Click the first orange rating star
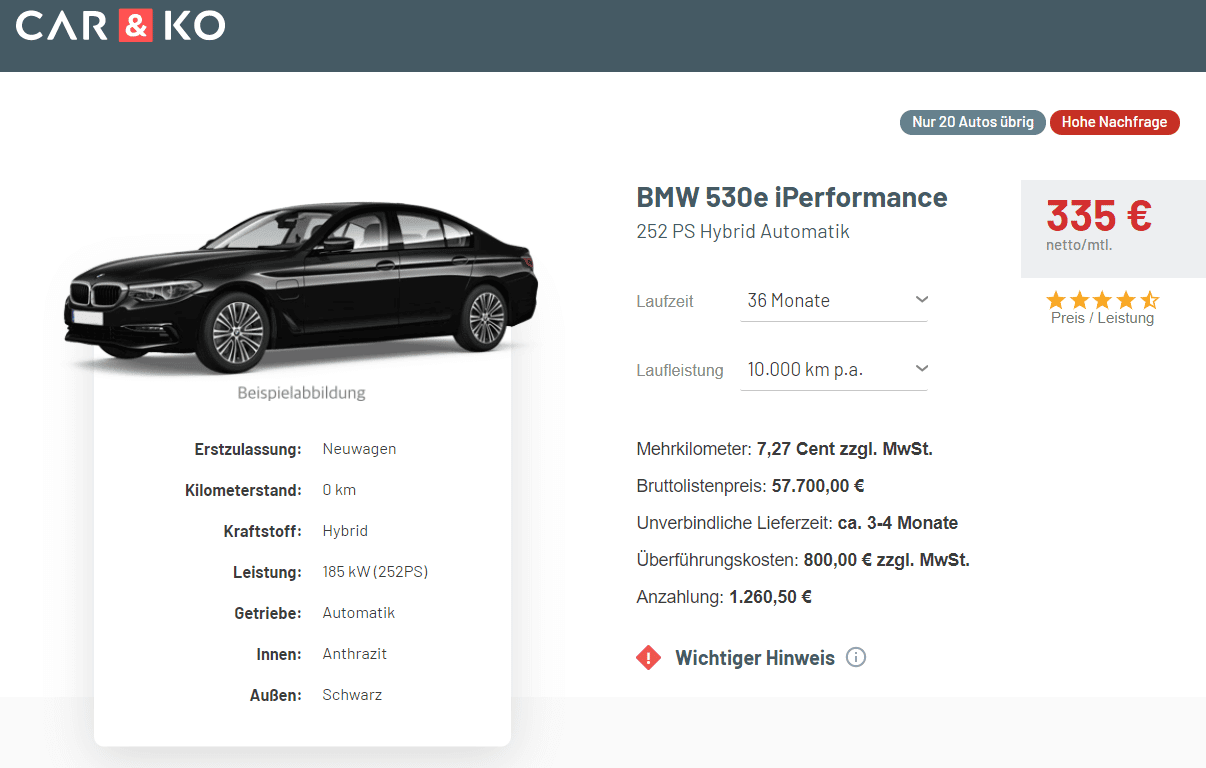This screenshot has width=1206, height=768. (x=1056, y=299)
